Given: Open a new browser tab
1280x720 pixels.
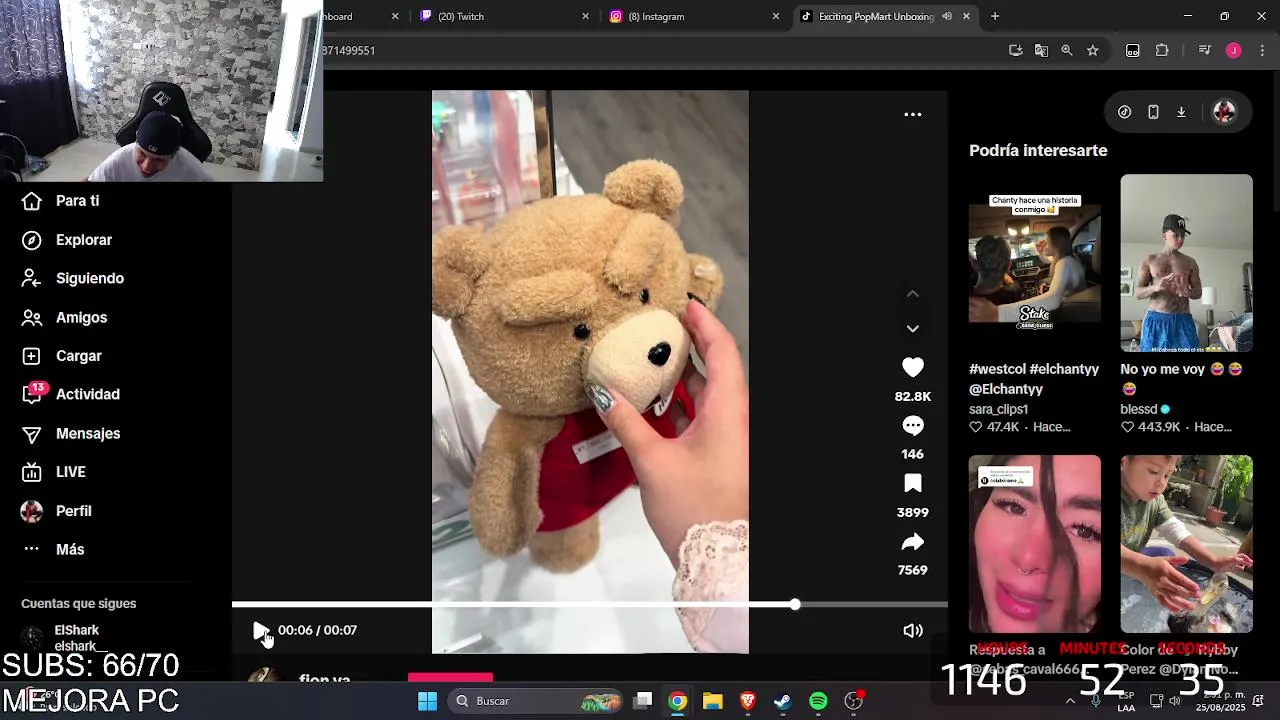Looking at the screenshot, I should (x=995, y=16).
